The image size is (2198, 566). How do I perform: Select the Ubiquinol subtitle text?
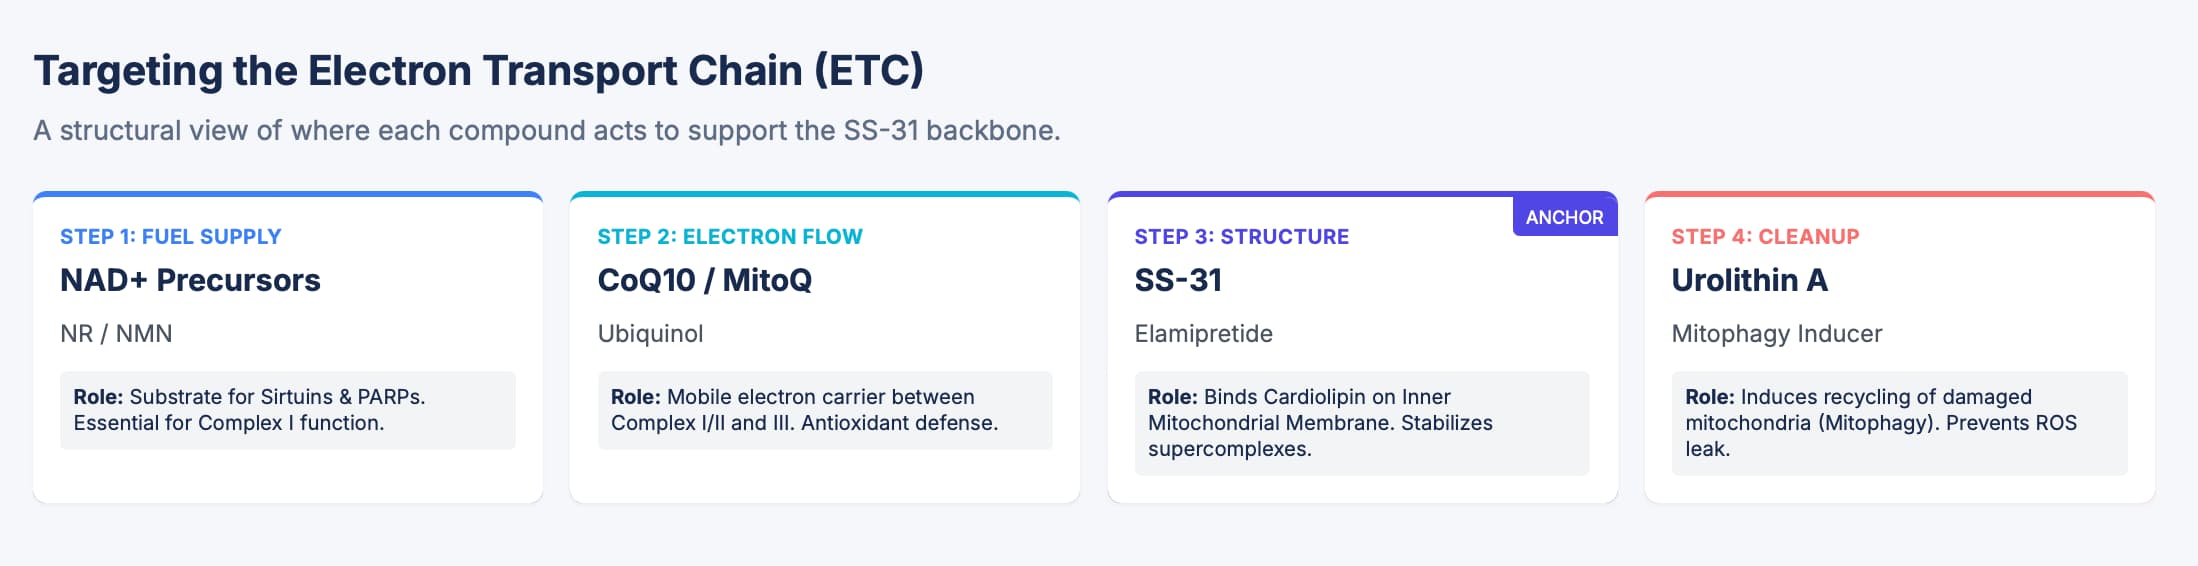[650, 334]
